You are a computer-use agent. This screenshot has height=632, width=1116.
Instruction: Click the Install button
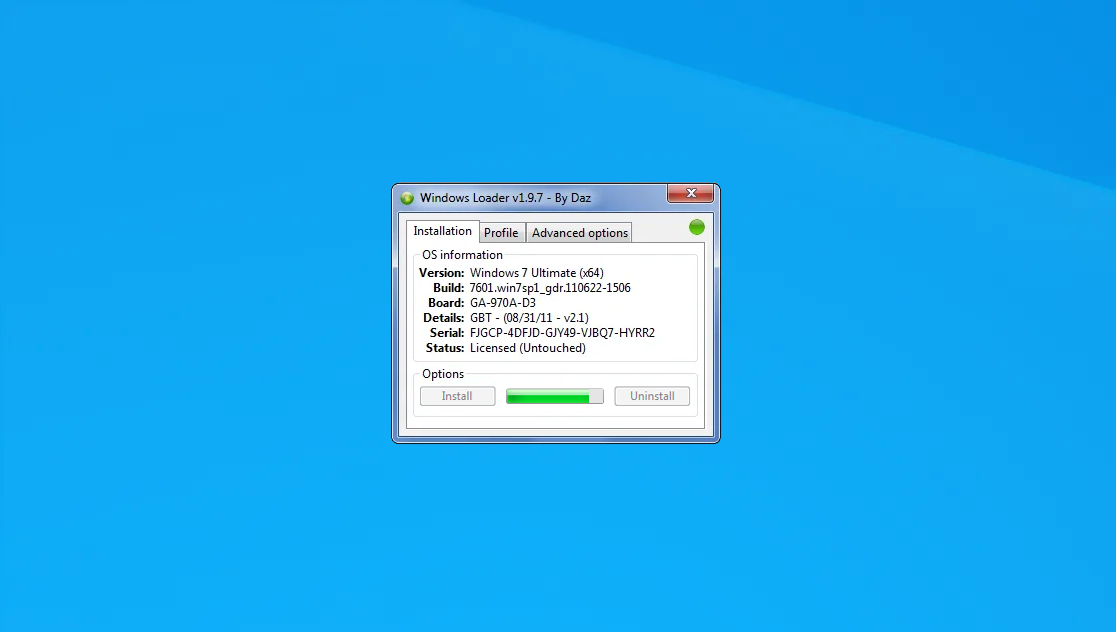pos(458,396)
